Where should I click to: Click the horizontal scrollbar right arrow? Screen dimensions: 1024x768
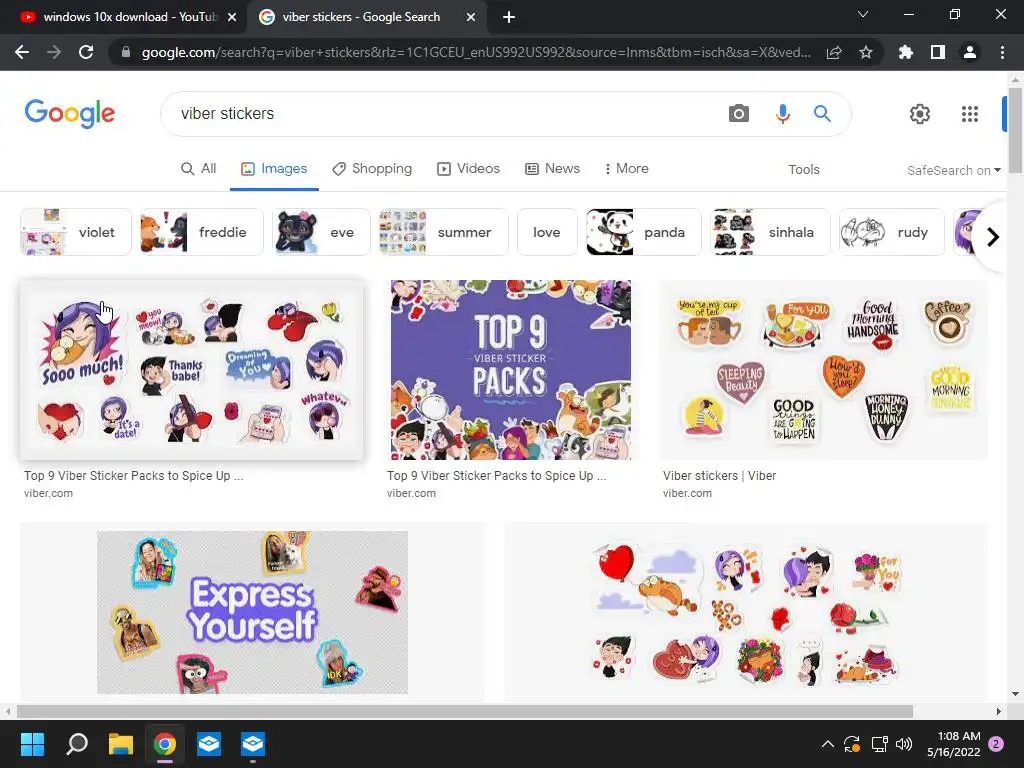click(x=999, y=711)
